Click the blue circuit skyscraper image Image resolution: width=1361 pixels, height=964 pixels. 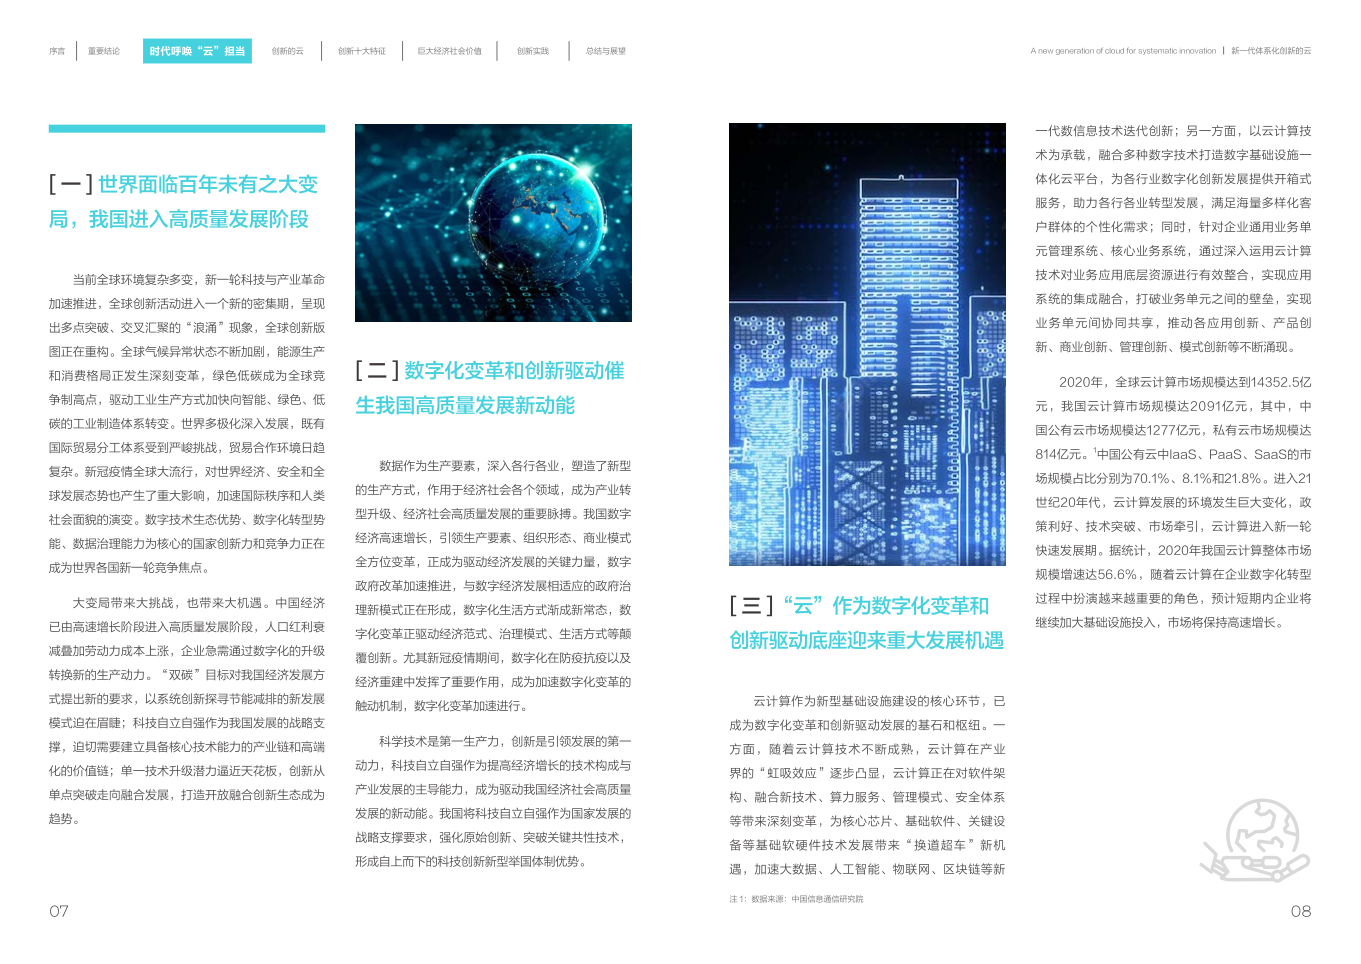(867, 345)
